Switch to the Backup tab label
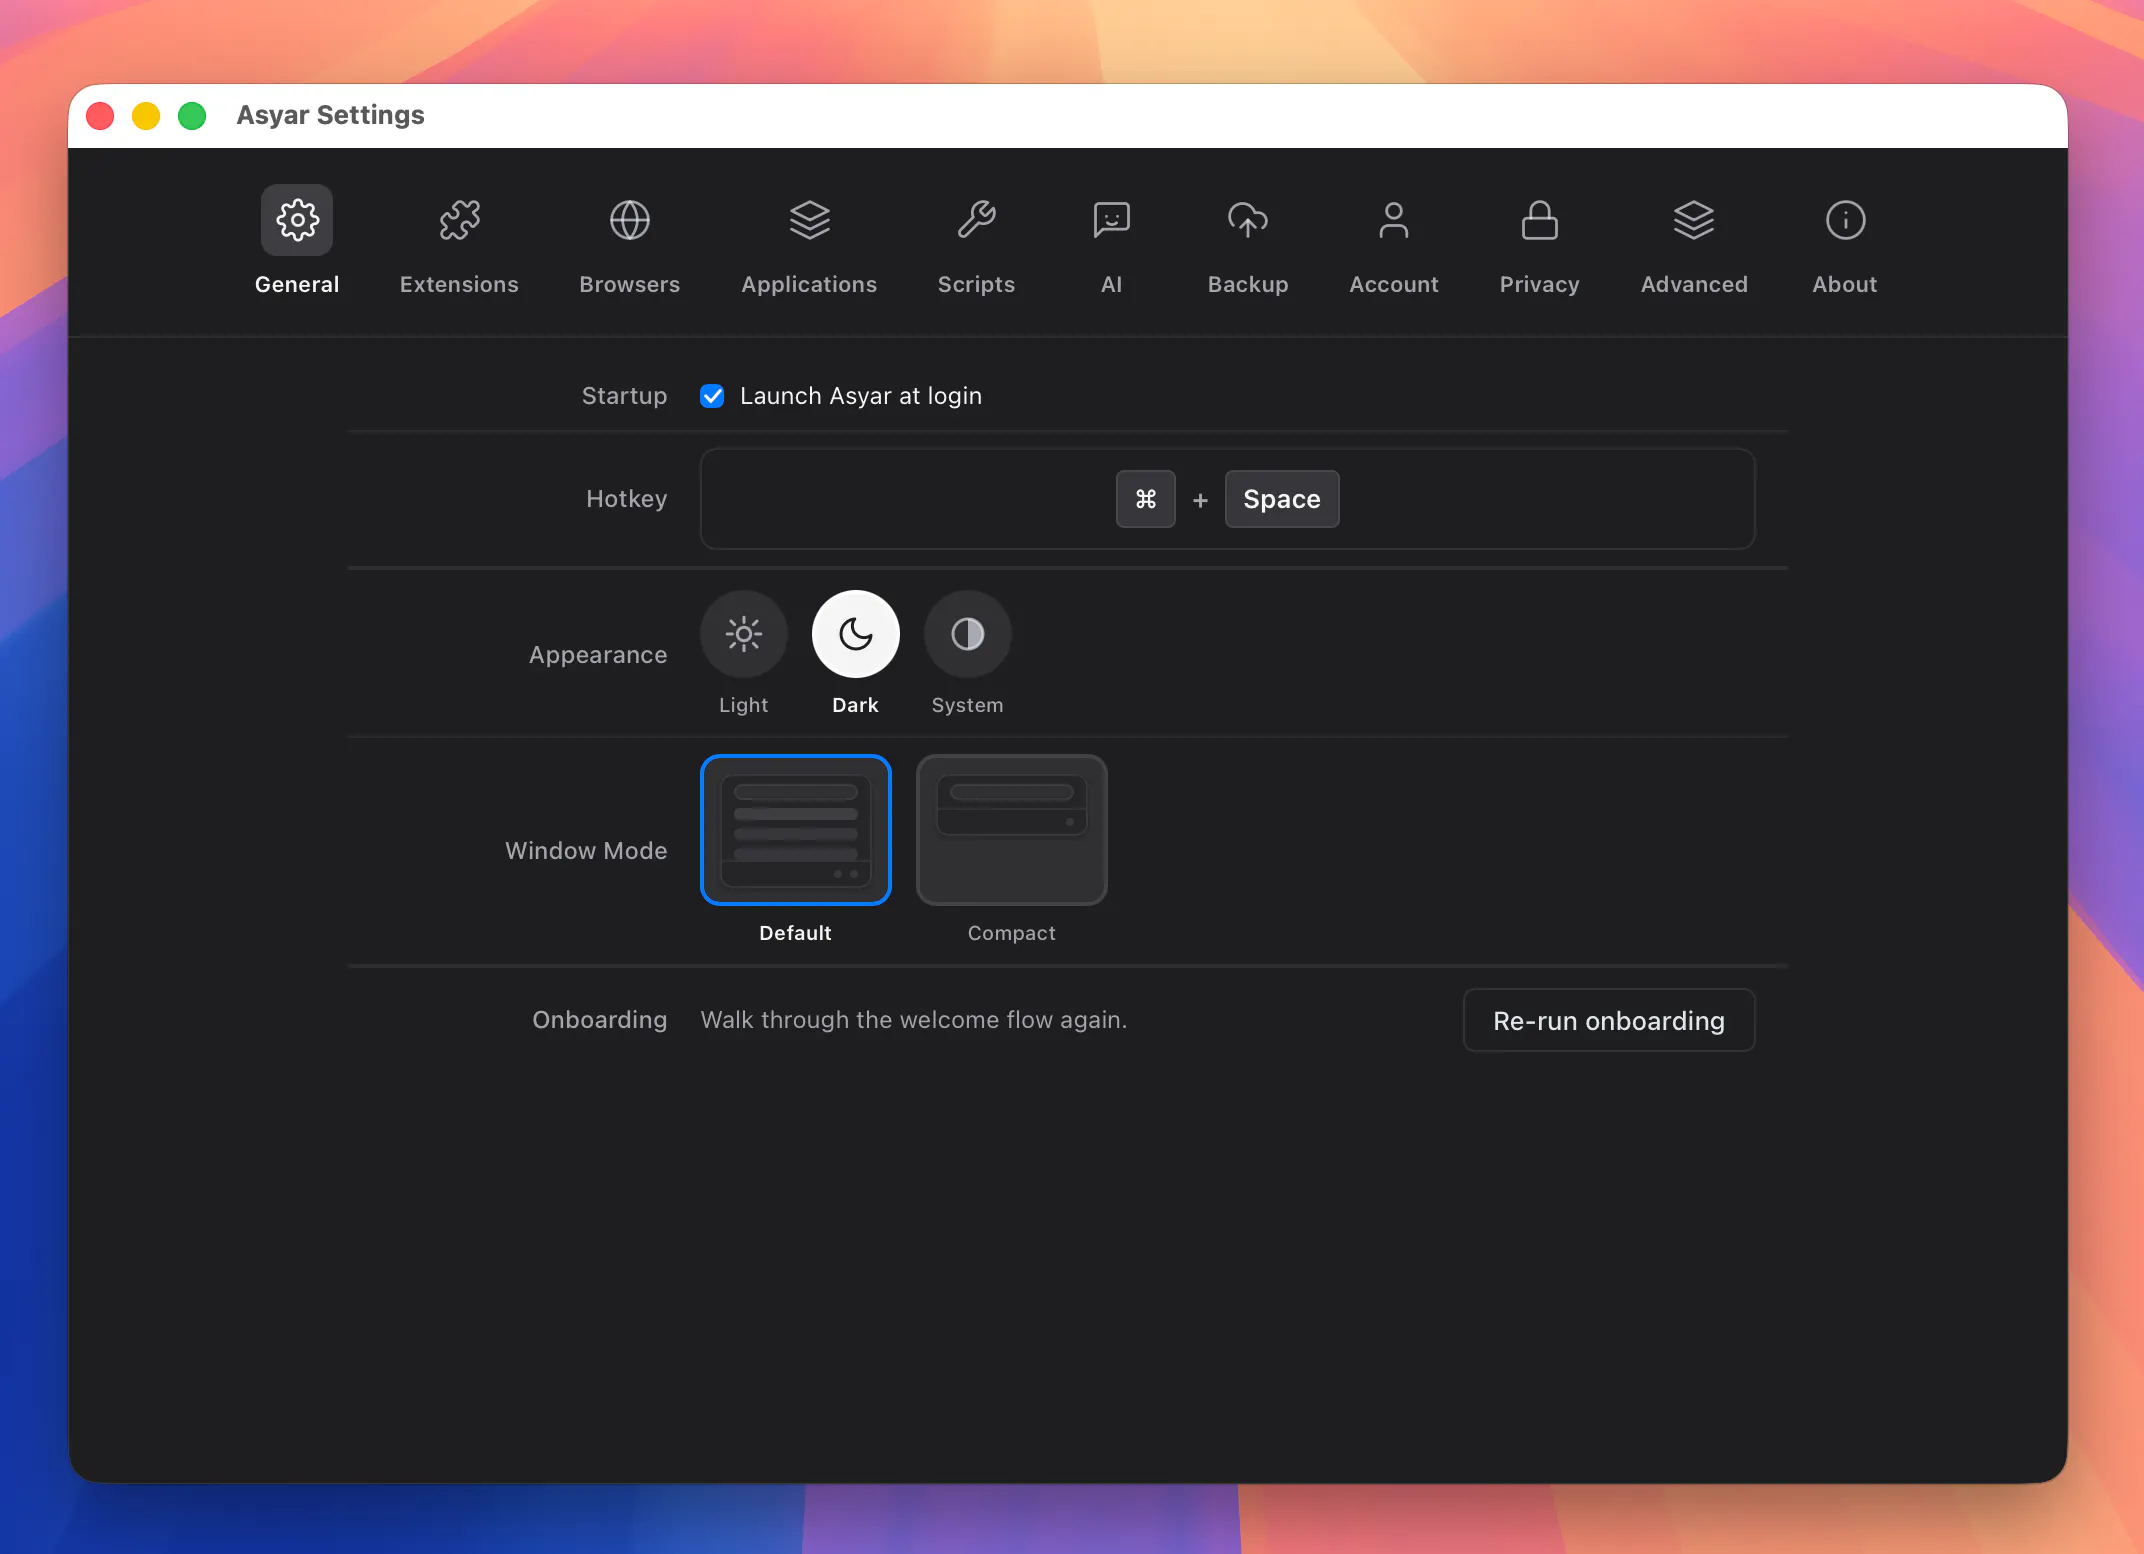2144x1554 pixels. [x=1248, y=284]
